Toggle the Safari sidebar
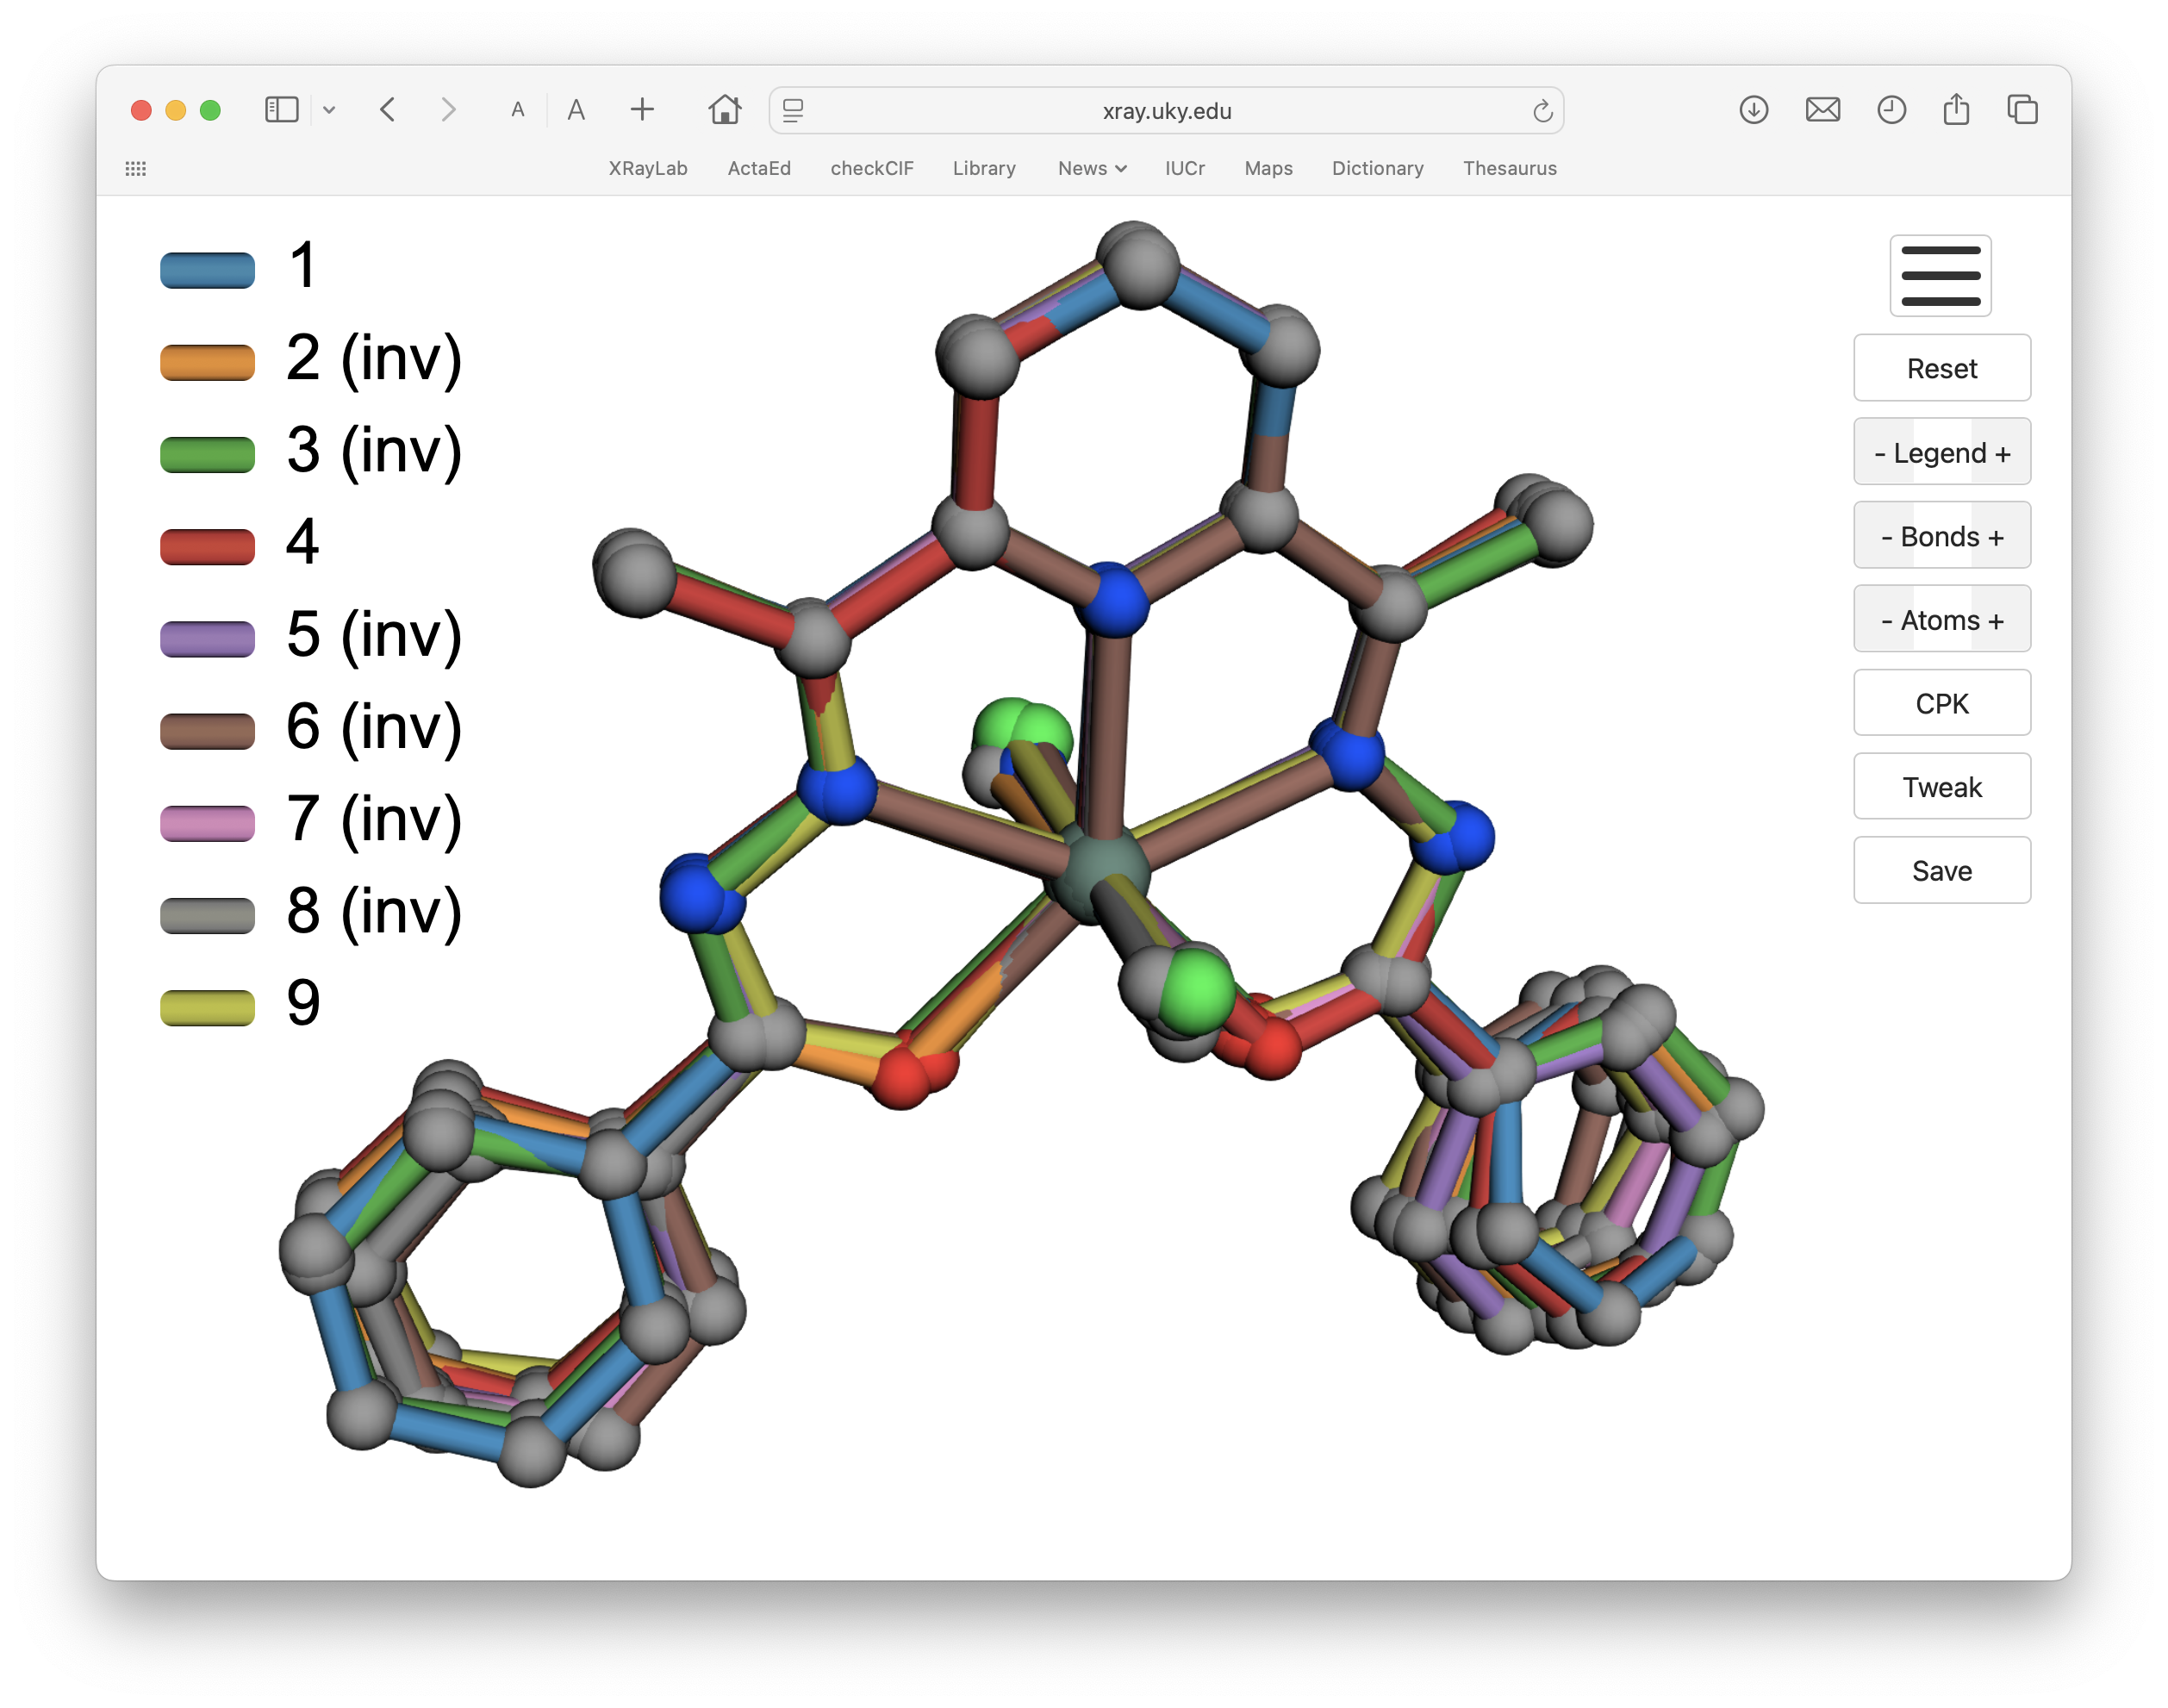 pos(281,110)
